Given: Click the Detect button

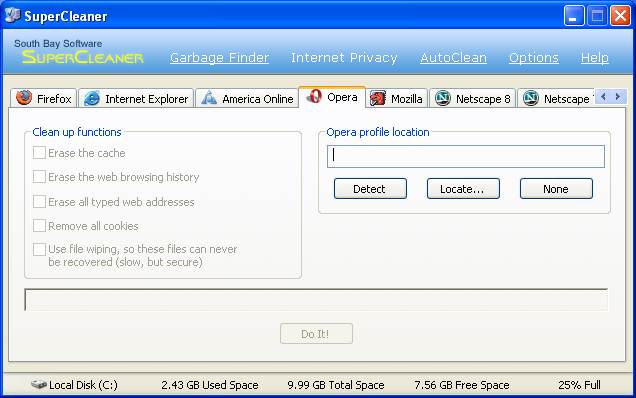Looking at the screenshot, I should [370, 189].
